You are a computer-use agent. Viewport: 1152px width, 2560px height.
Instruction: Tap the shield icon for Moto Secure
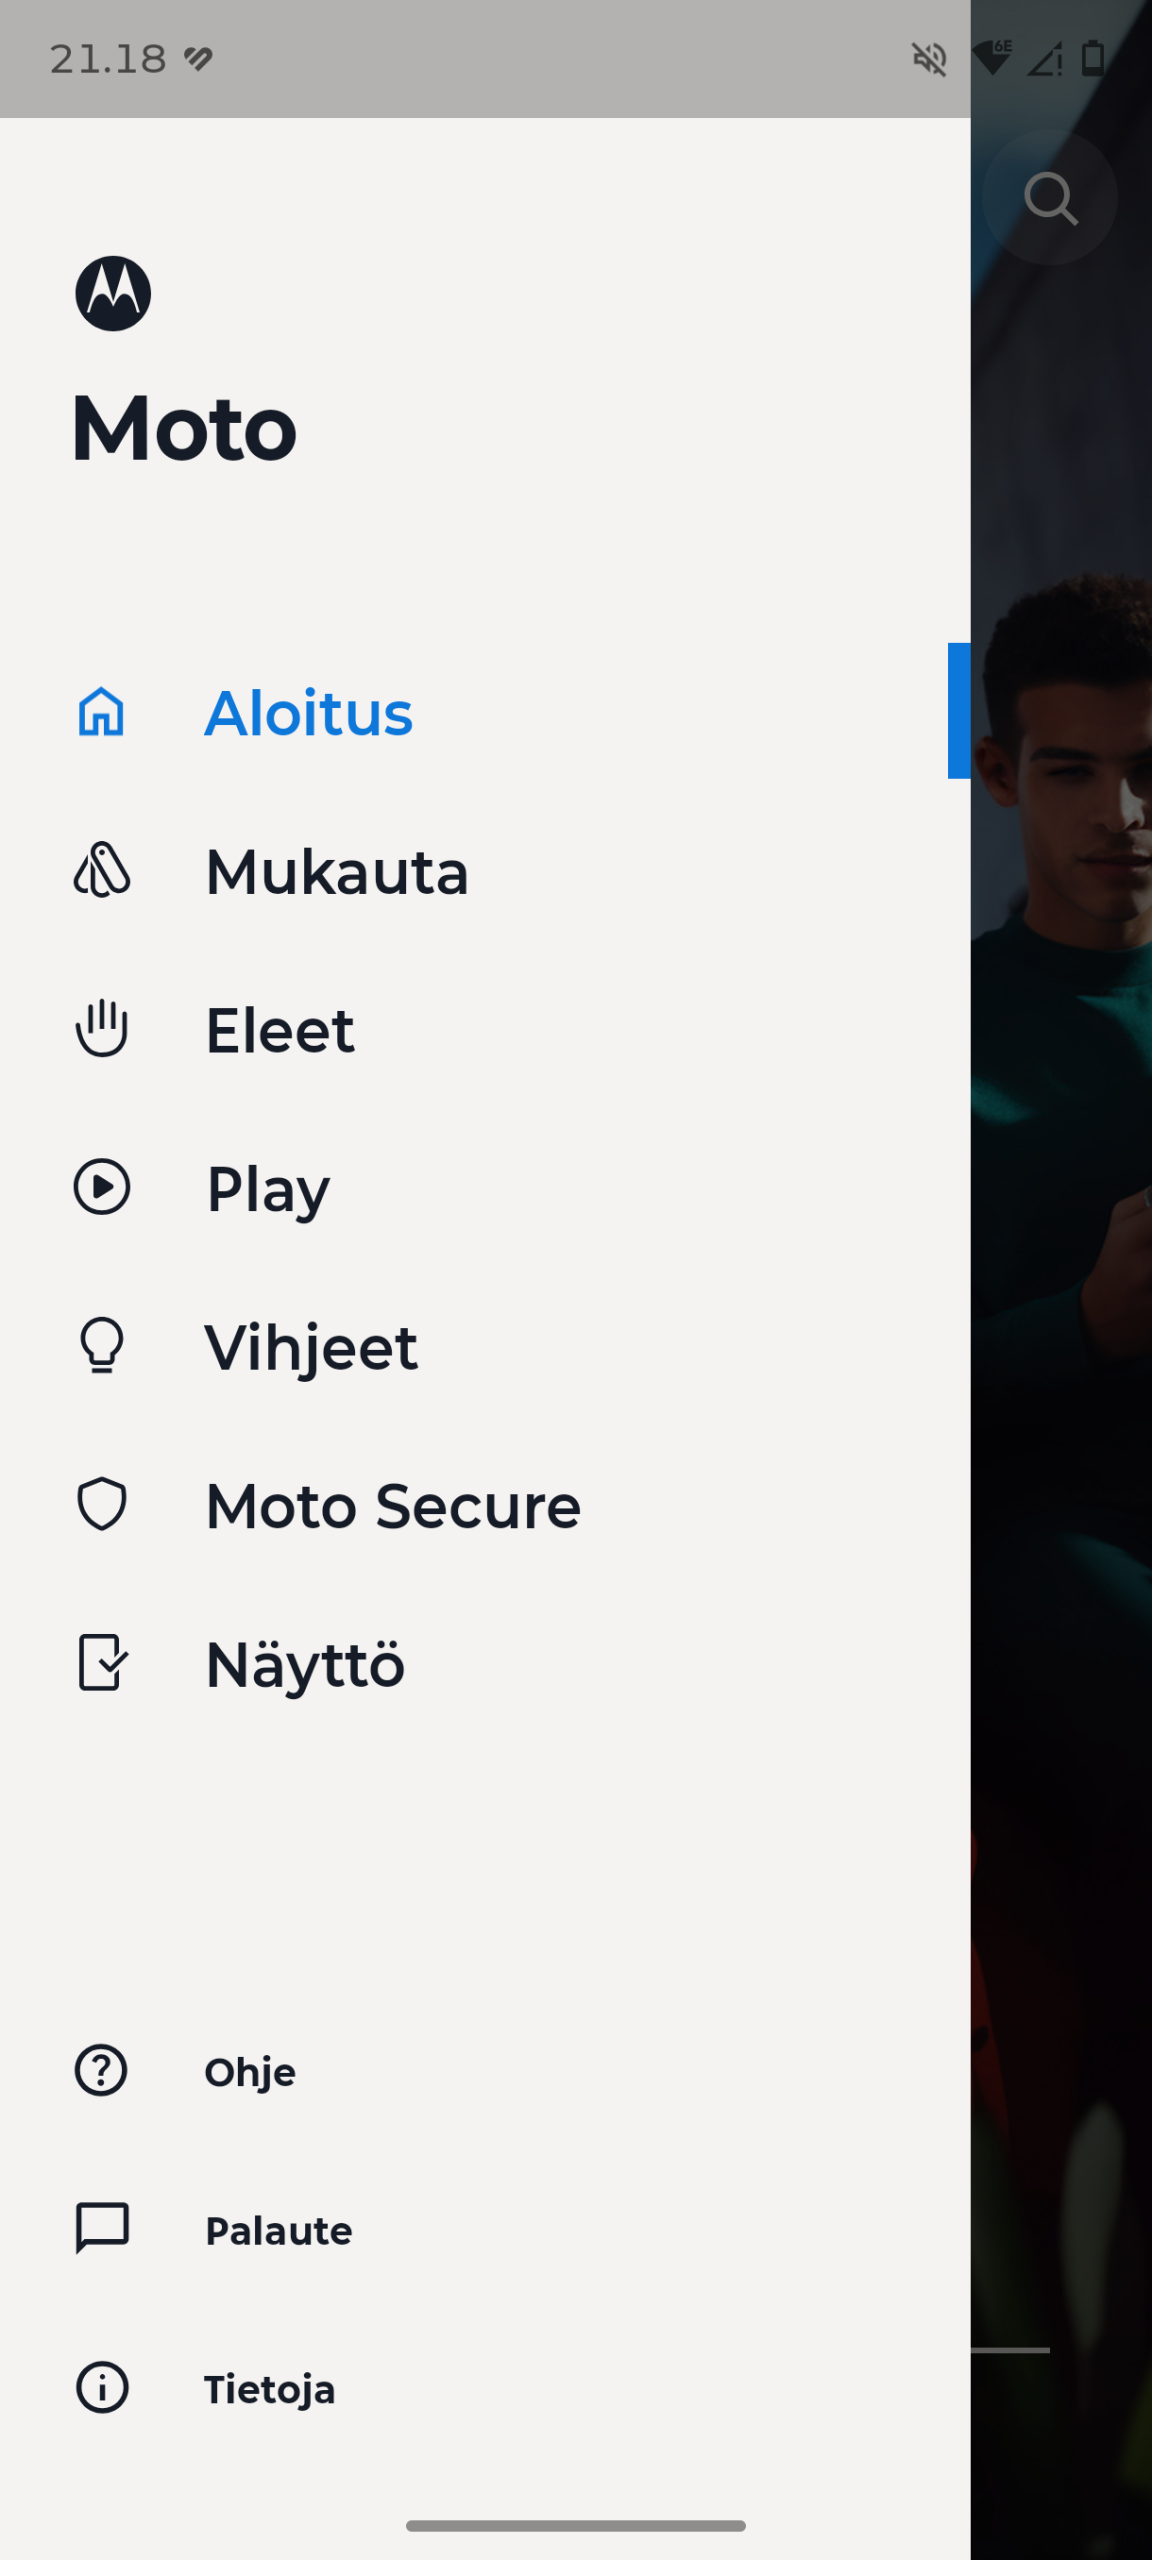(x=102, y=1504)
